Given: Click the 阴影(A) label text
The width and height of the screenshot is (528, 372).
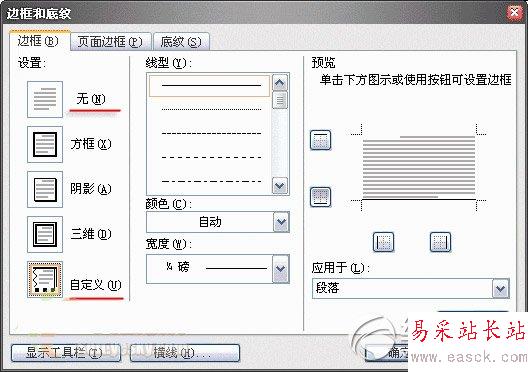Looking at the screenshot, I should [91, 189].
